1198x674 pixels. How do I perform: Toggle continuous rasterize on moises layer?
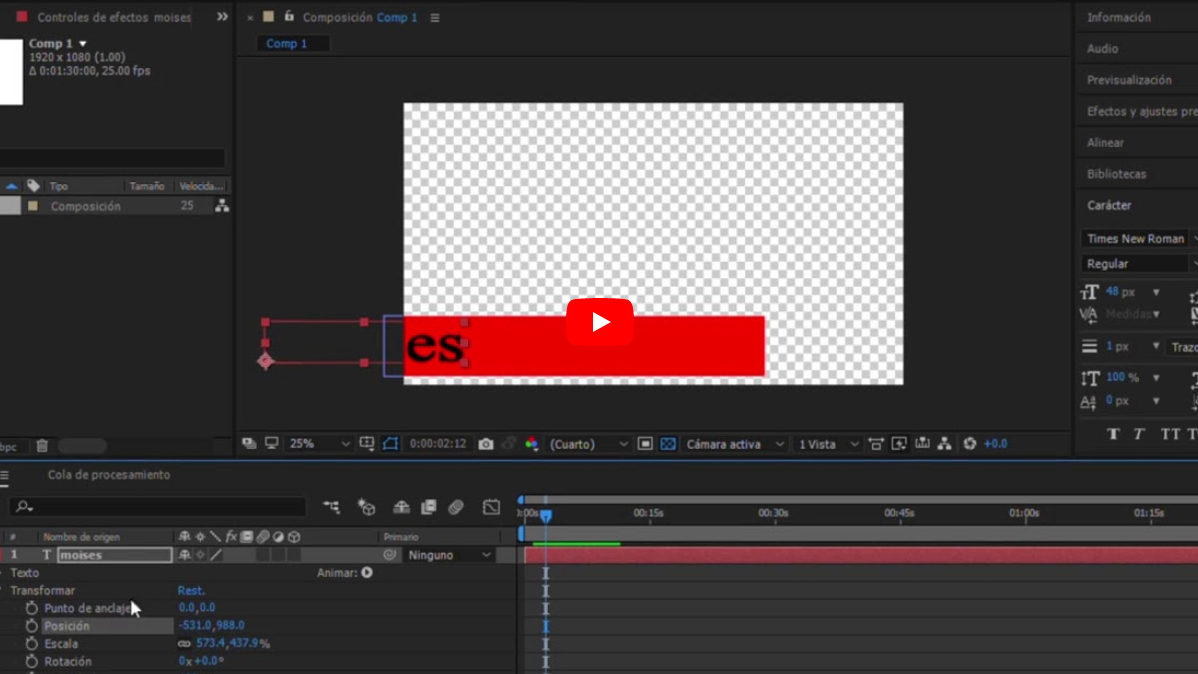pos(200,555)
